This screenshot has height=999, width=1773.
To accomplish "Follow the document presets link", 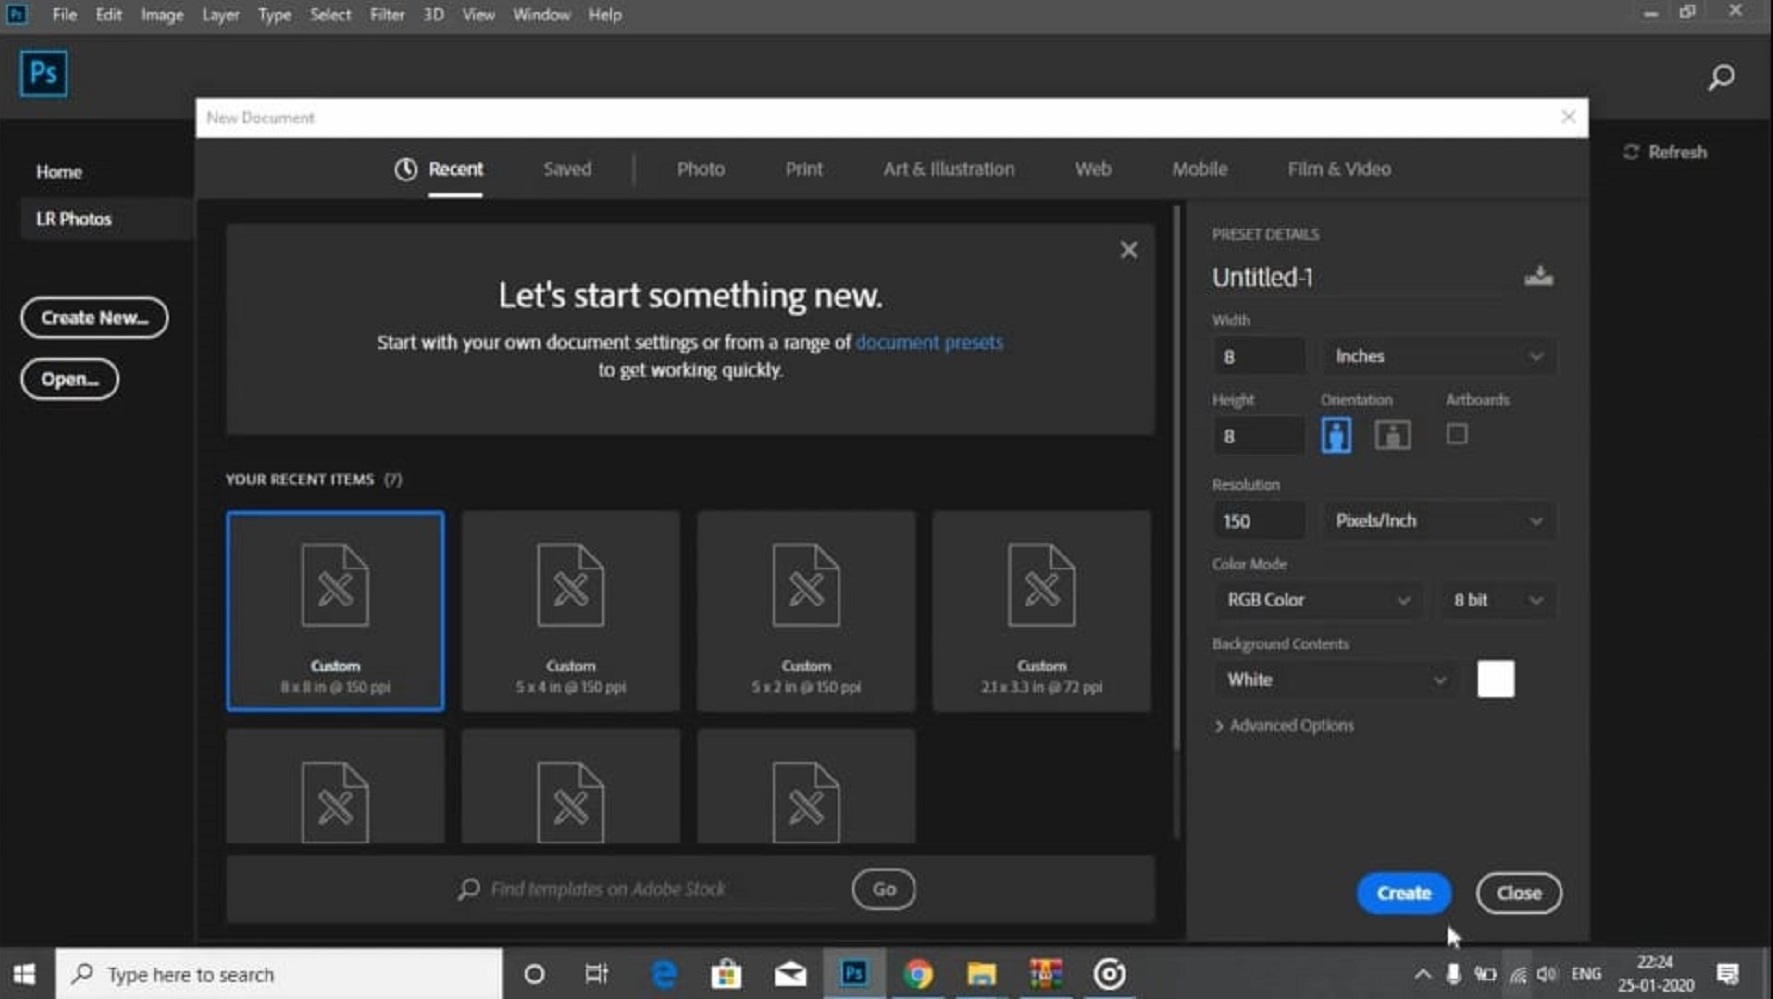I will tap(929, 342).
